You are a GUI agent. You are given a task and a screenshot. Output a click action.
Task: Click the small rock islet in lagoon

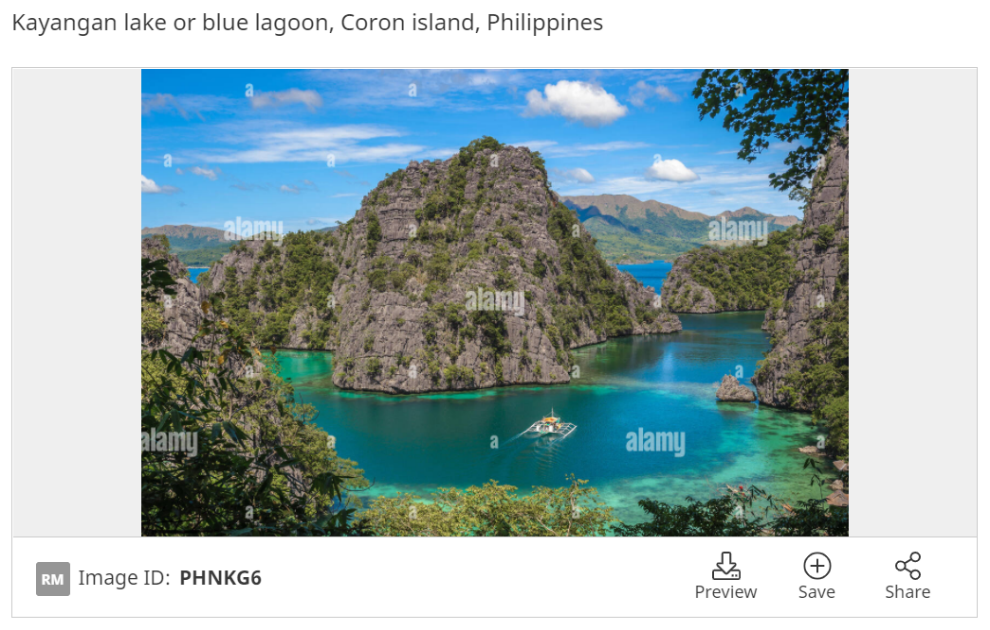(x=735, y=389)
